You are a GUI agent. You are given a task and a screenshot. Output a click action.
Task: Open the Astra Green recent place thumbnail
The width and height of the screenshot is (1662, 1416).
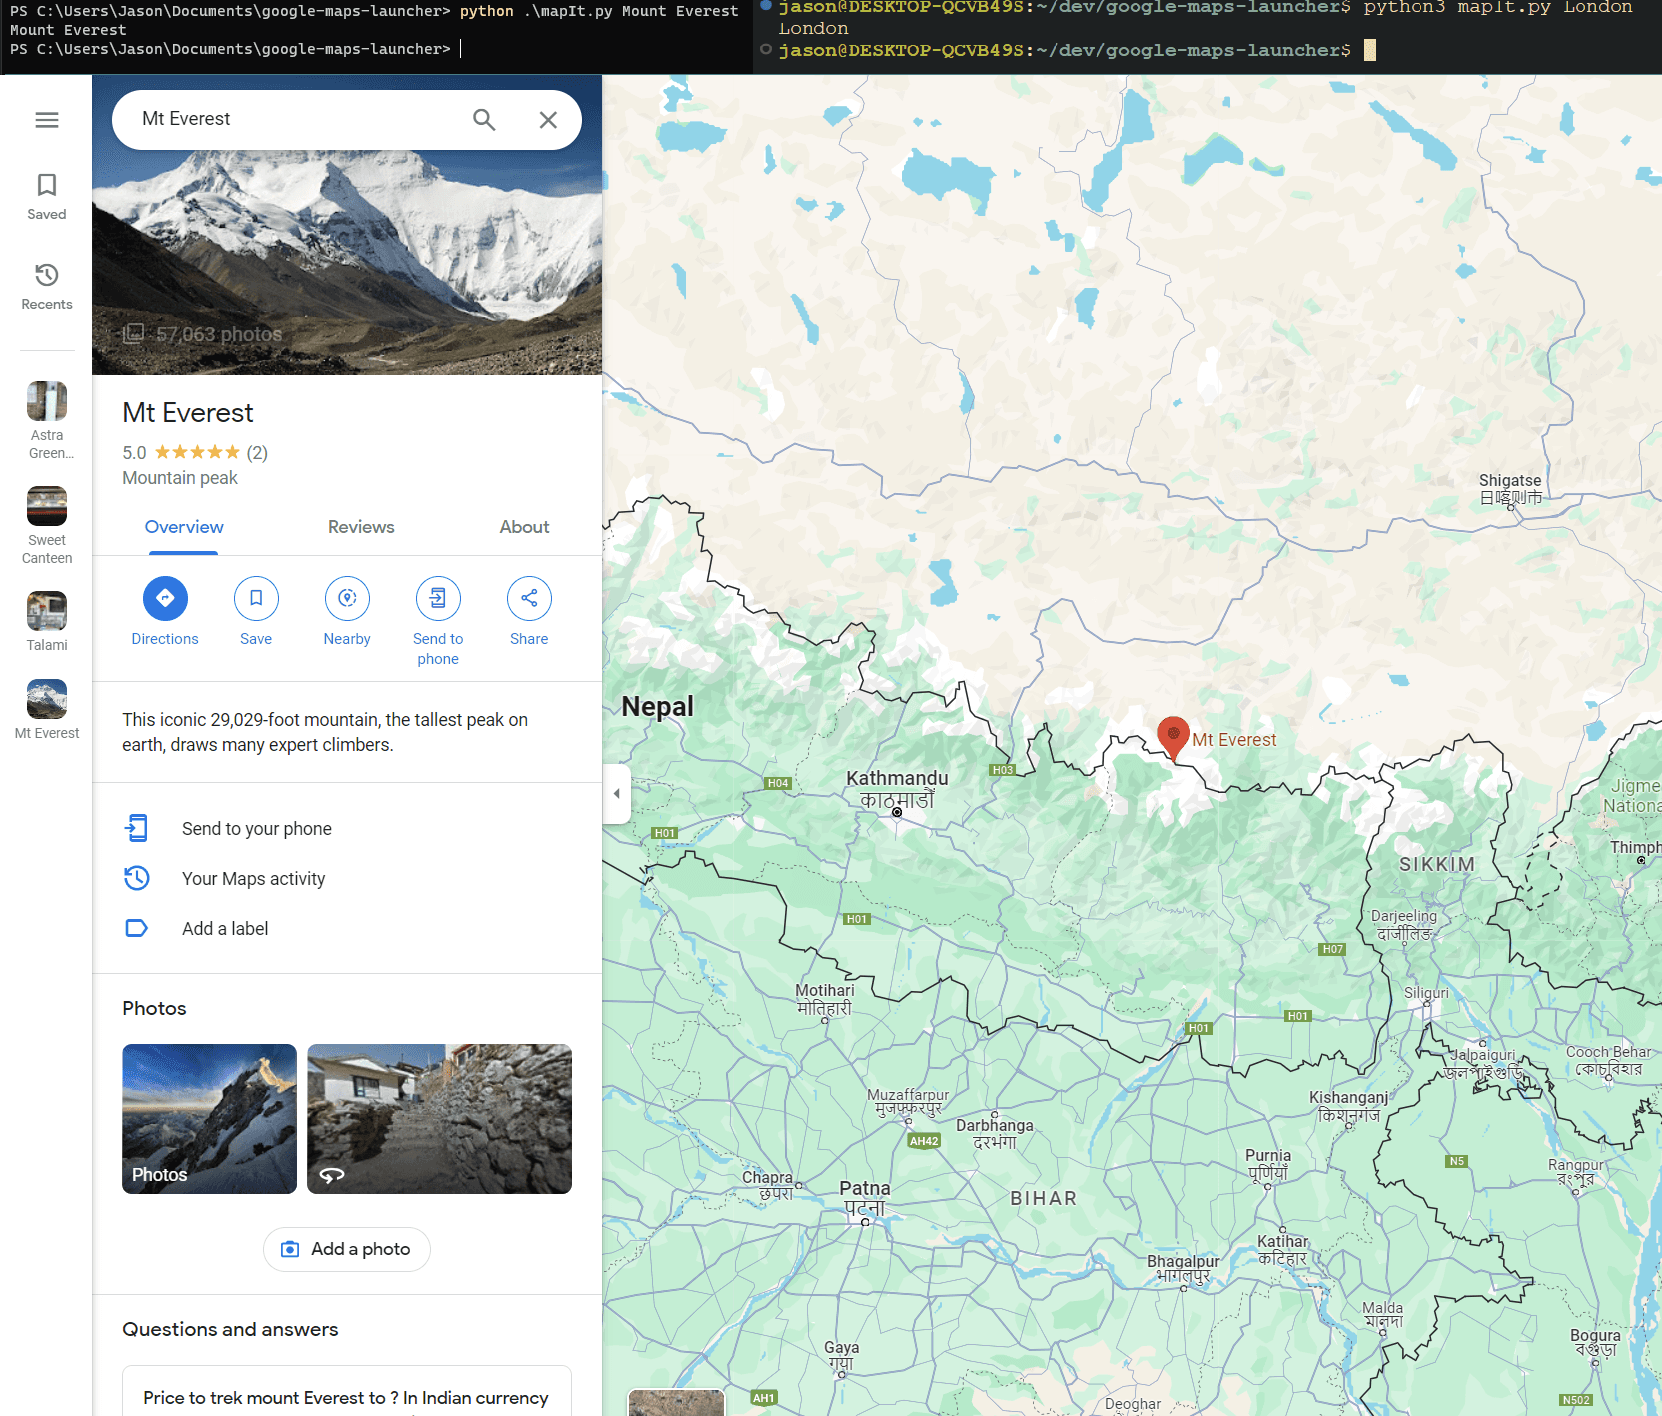tap(47, 401)
